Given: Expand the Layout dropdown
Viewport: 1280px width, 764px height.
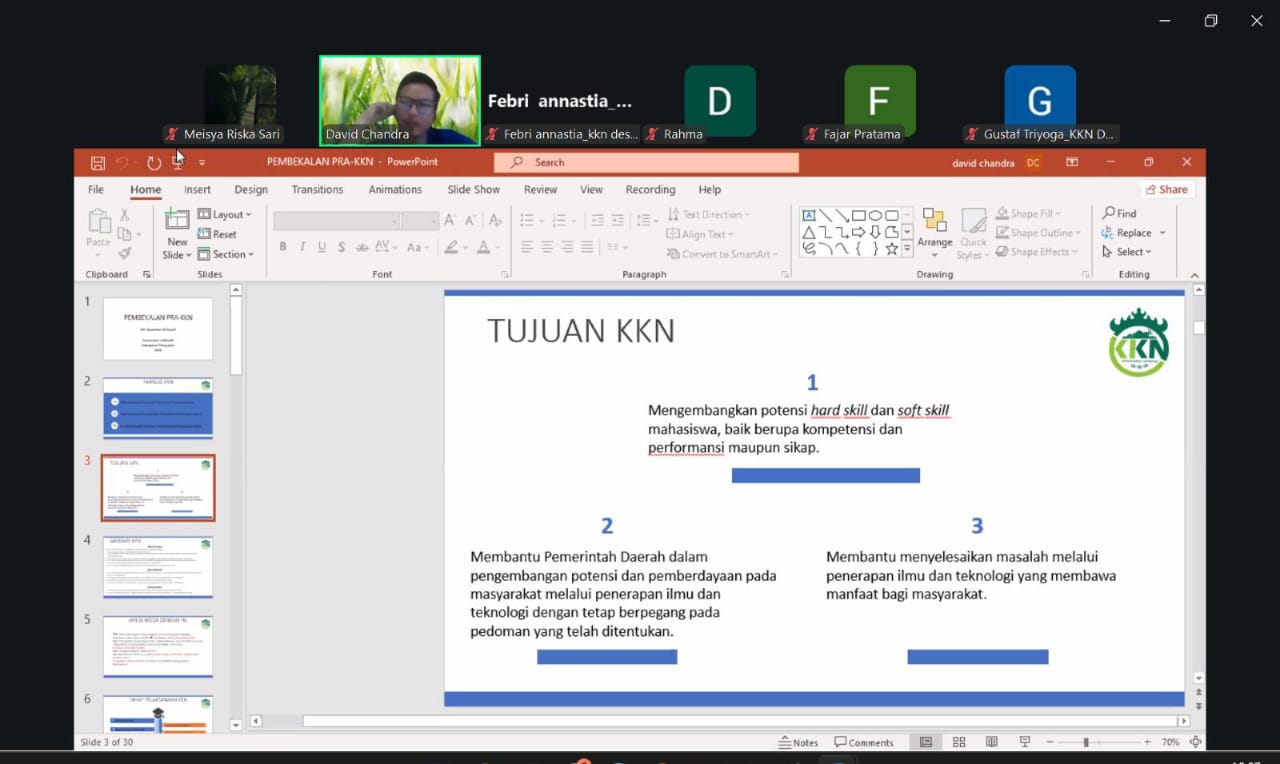Looking at the screenshot, I should click(x=225, y=214).
